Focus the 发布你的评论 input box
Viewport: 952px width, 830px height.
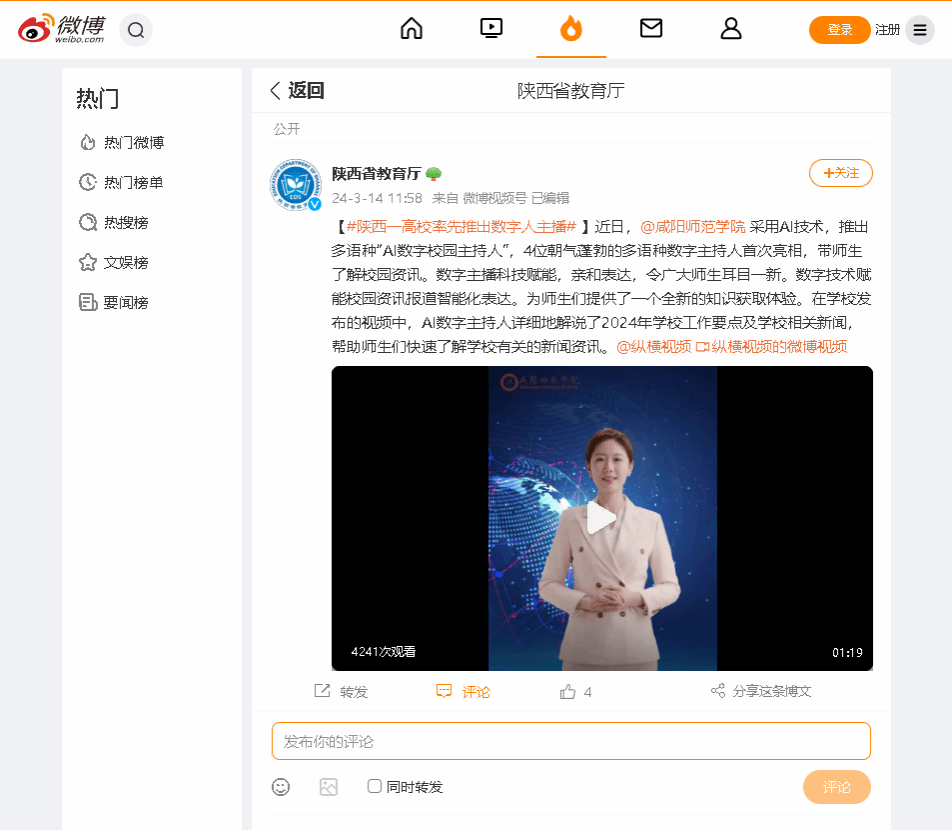point(571,741)
